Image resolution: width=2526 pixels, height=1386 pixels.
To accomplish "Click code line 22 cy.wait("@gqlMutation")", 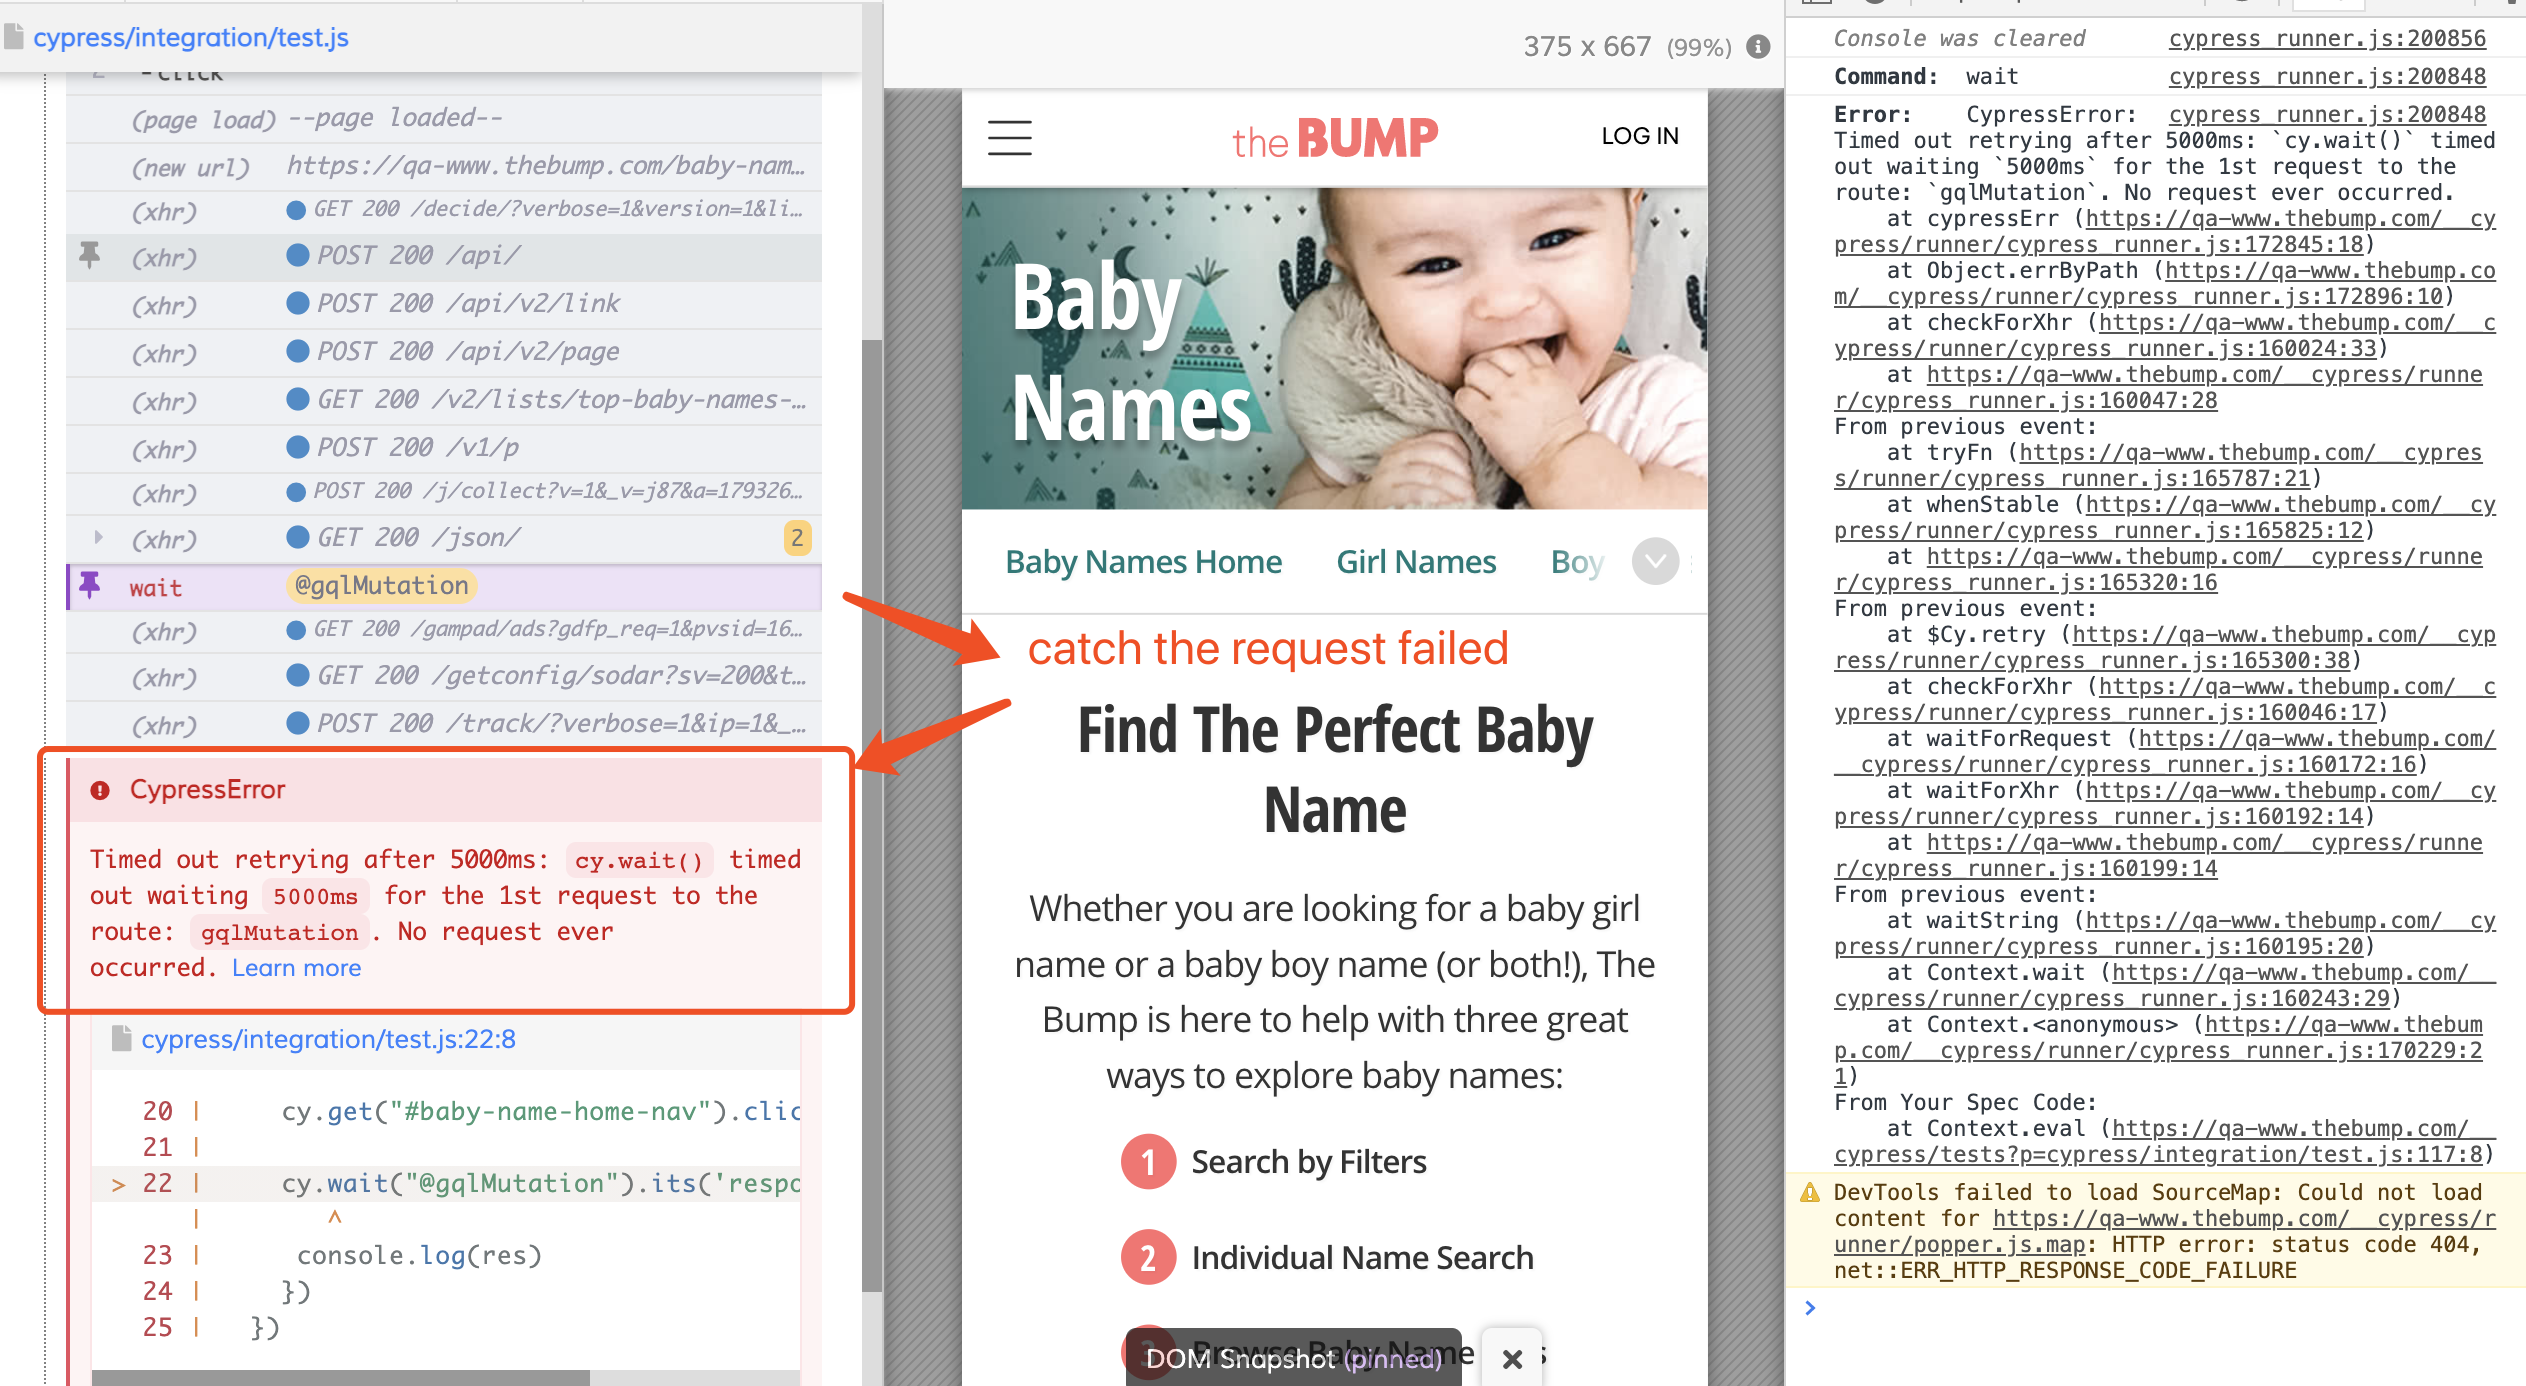I will point(446,1184).
